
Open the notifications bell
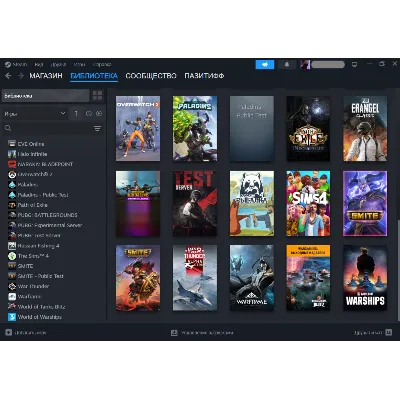pos(287,64)
